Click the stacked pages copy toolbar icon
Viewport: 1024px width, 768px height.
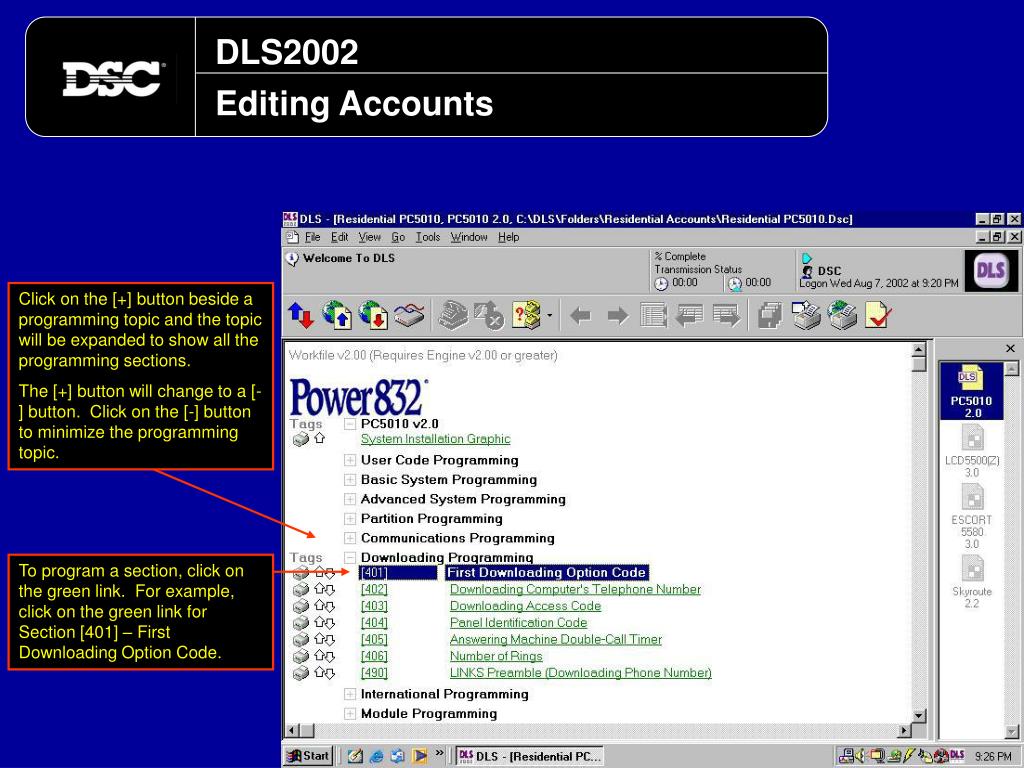770,315
